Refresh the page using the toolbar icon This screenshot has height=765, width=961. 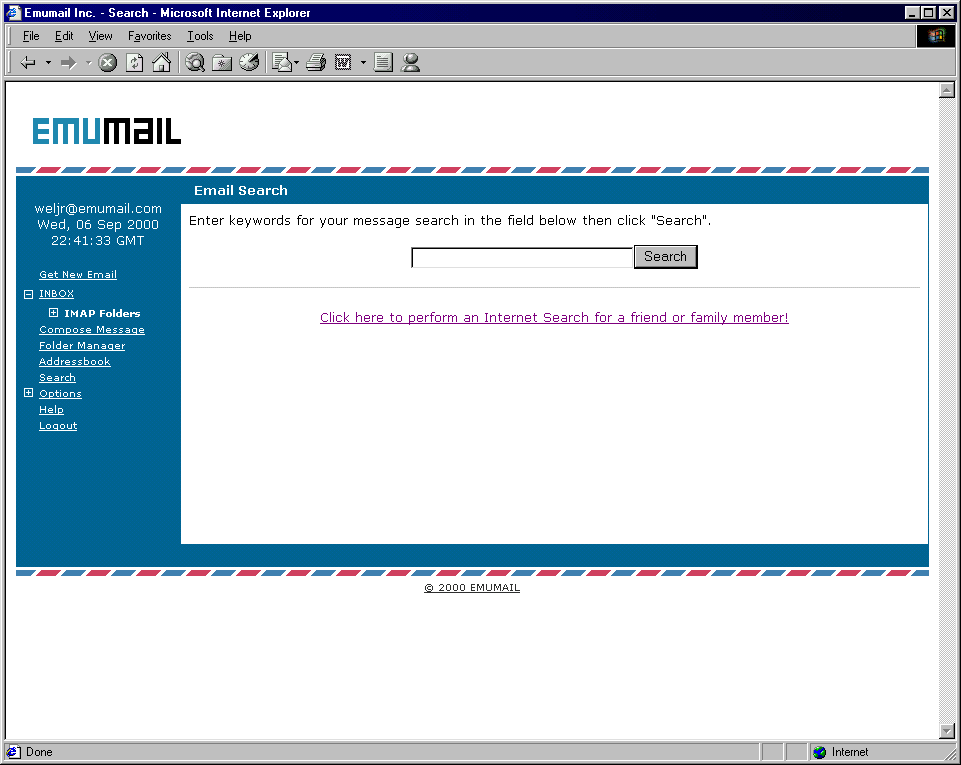[134, 63]
